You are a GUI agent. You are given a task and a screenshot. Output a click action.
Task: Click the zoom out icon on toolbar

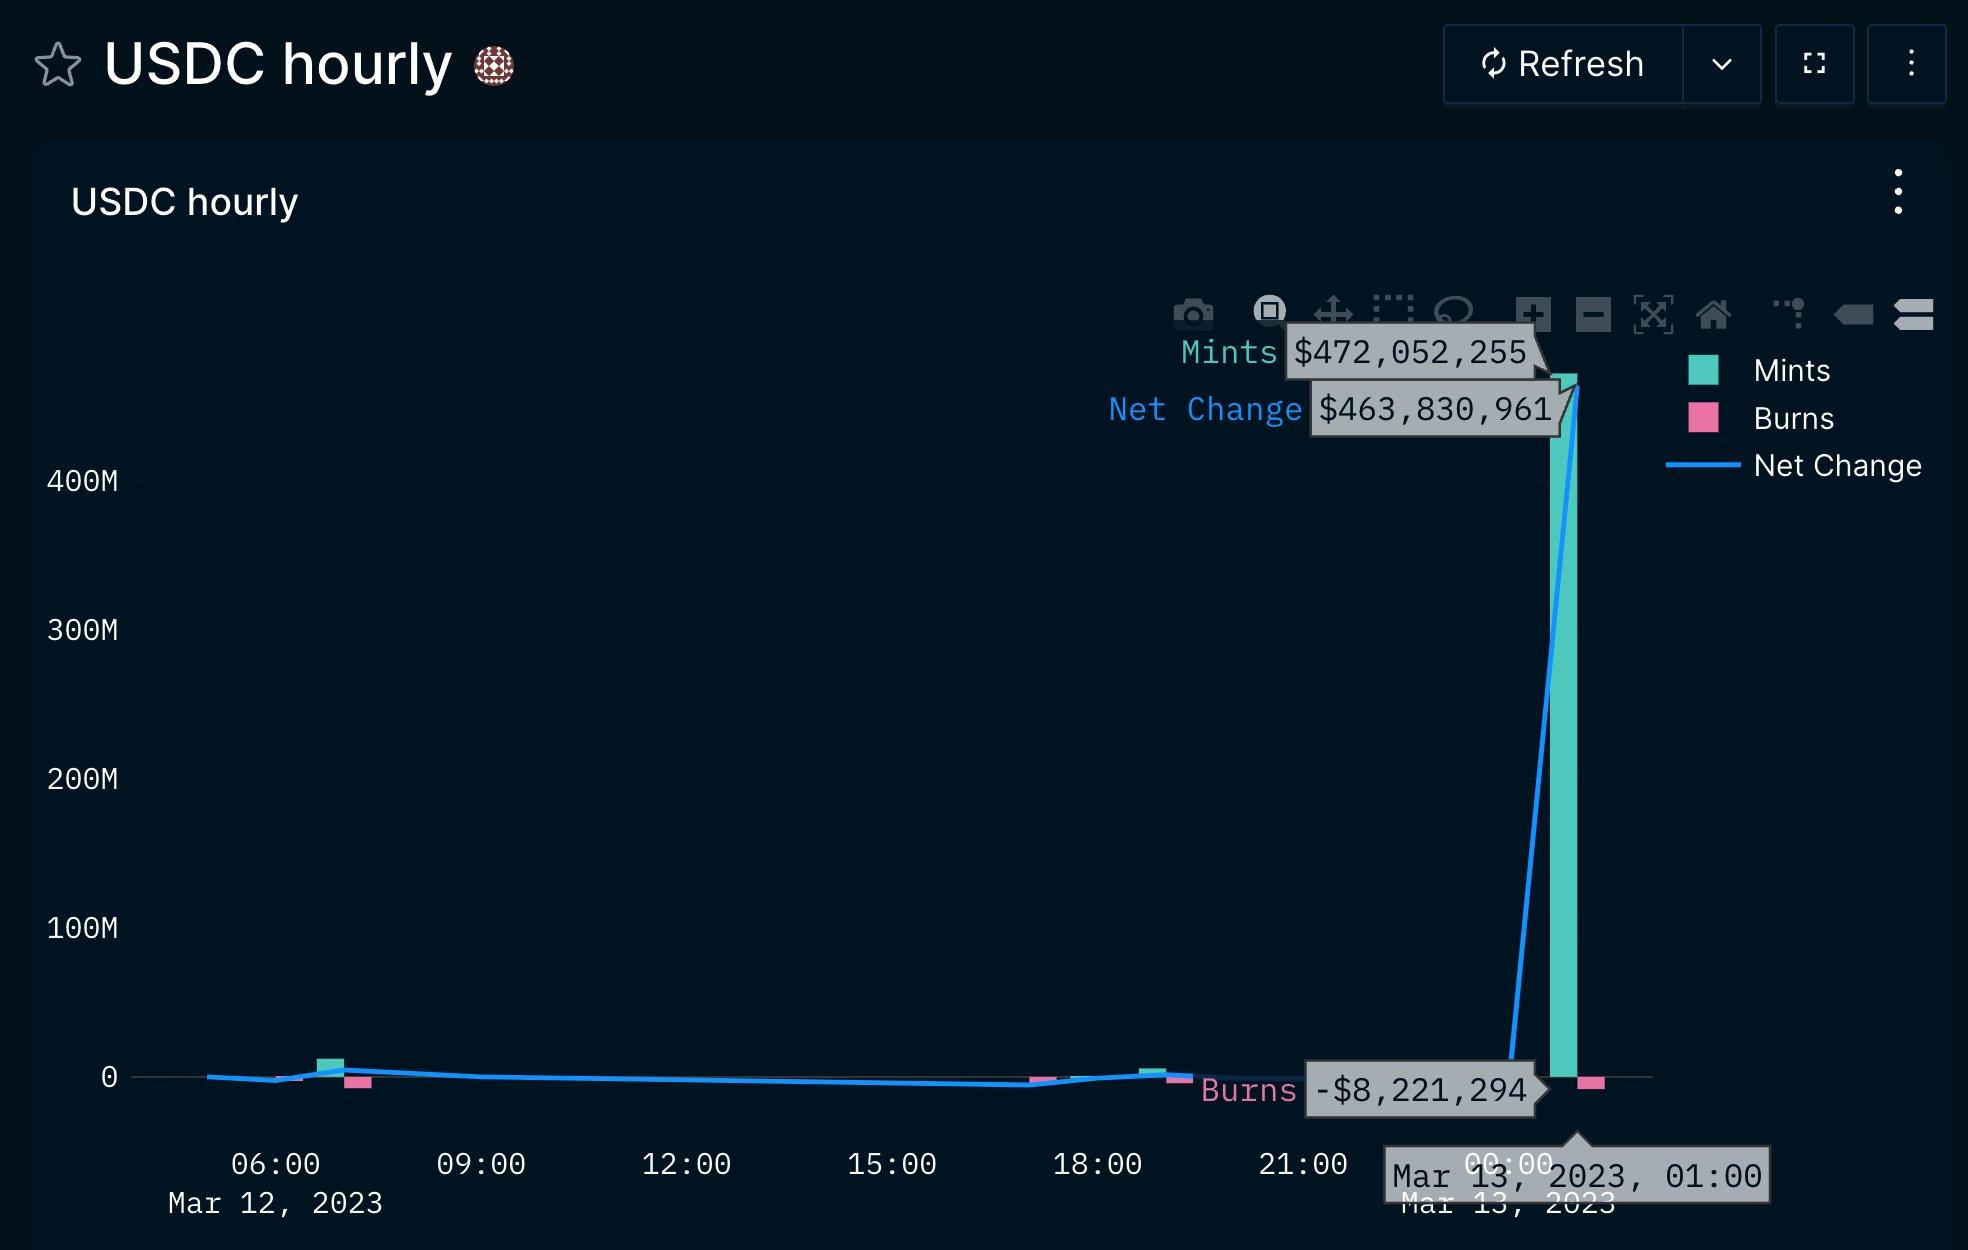point(1594,311)
